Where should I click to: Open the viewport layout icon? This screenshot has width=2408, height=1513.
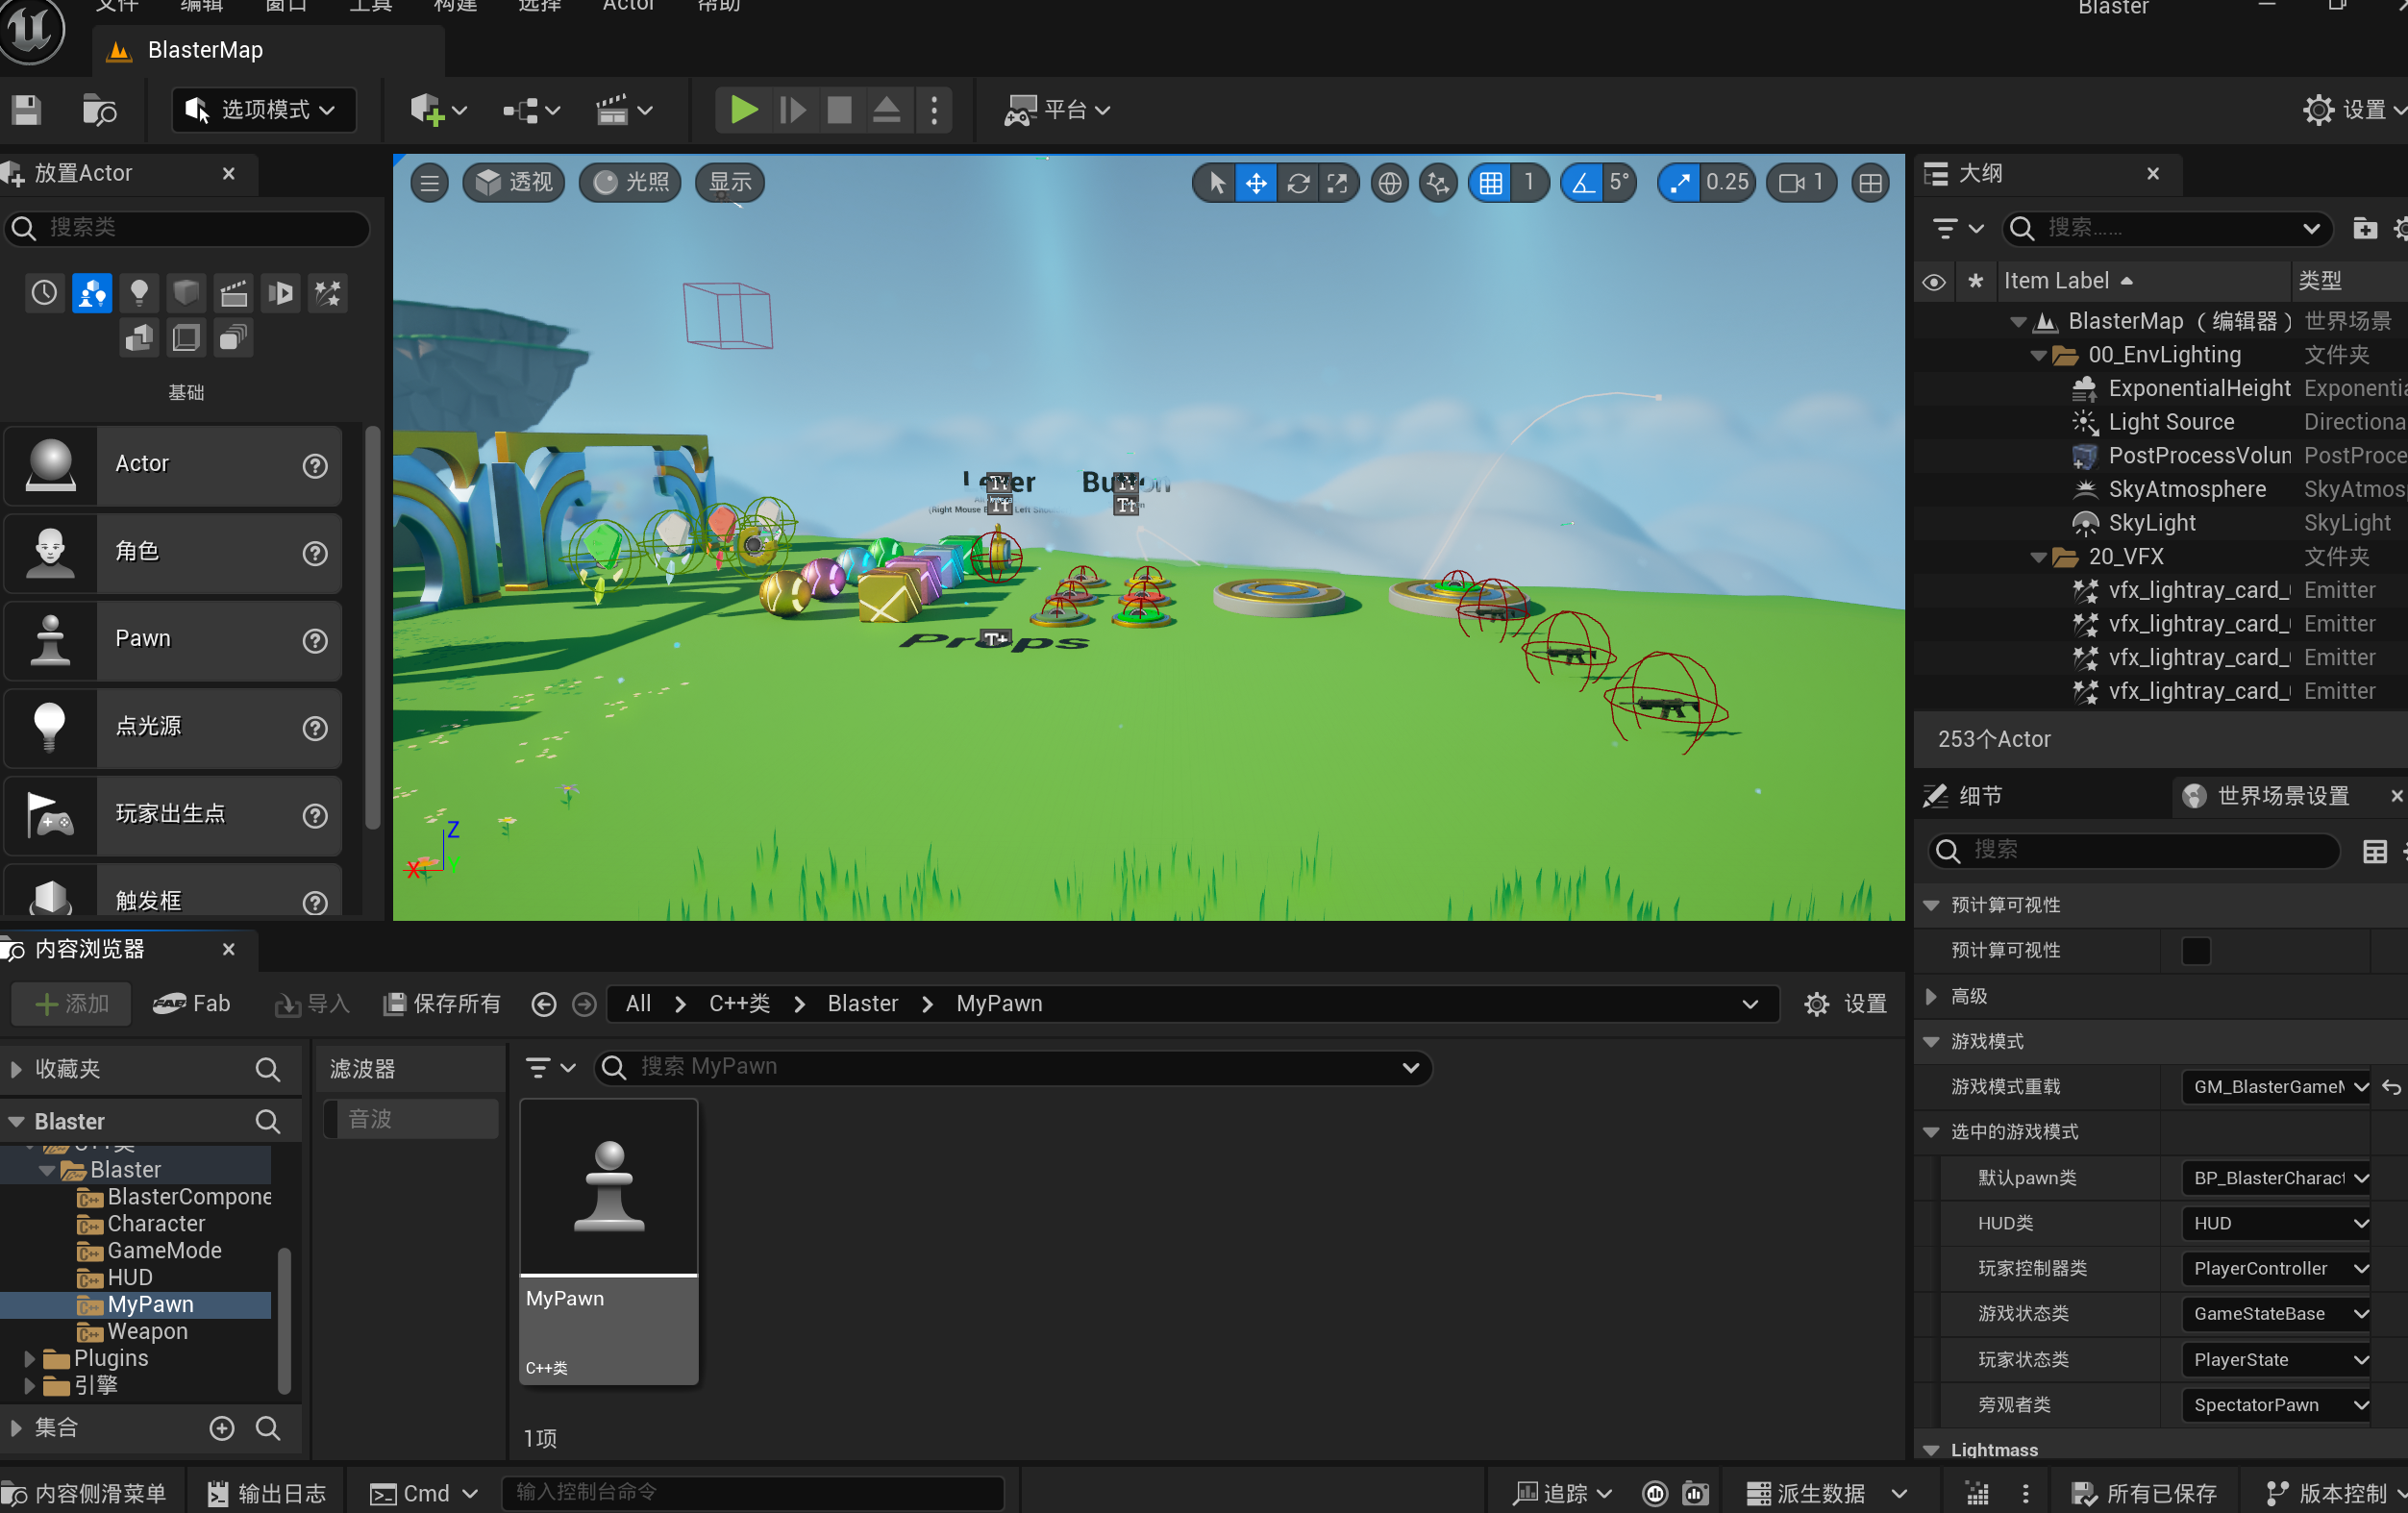[x=1870, y=183]
